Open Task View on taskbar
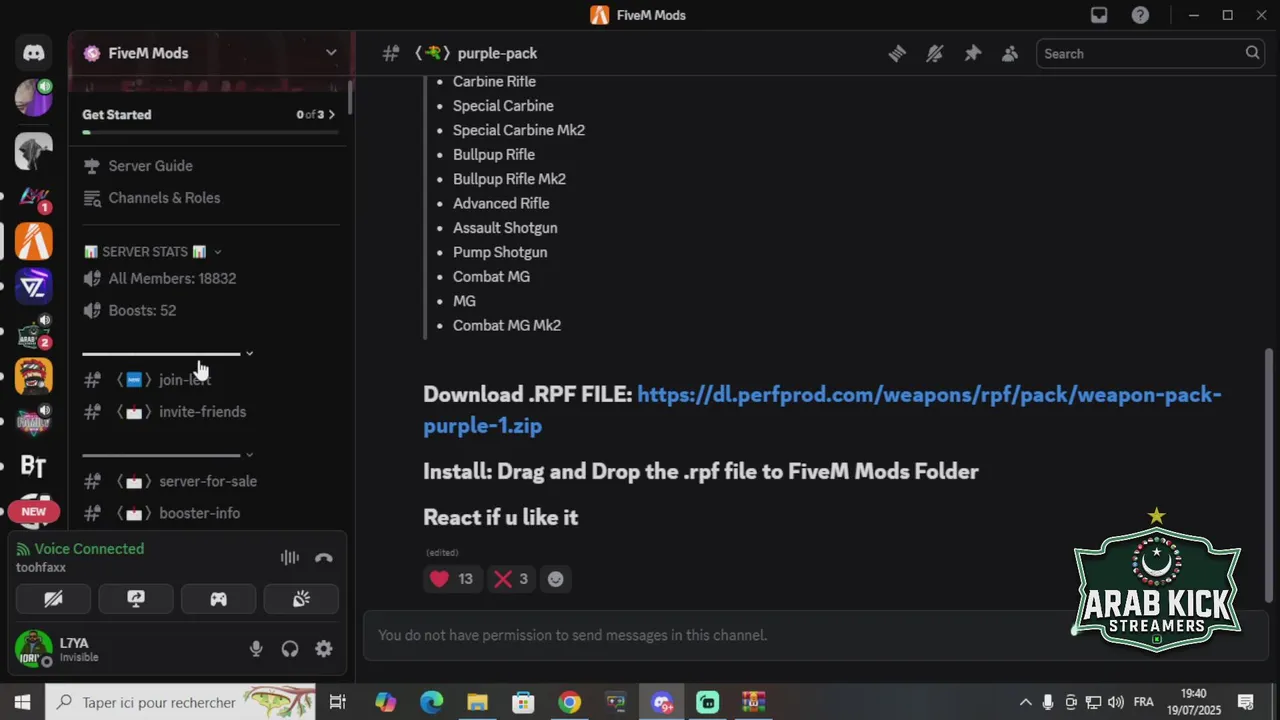The height and width of the screenshot is (720, 1280). [x=338, y=702]
